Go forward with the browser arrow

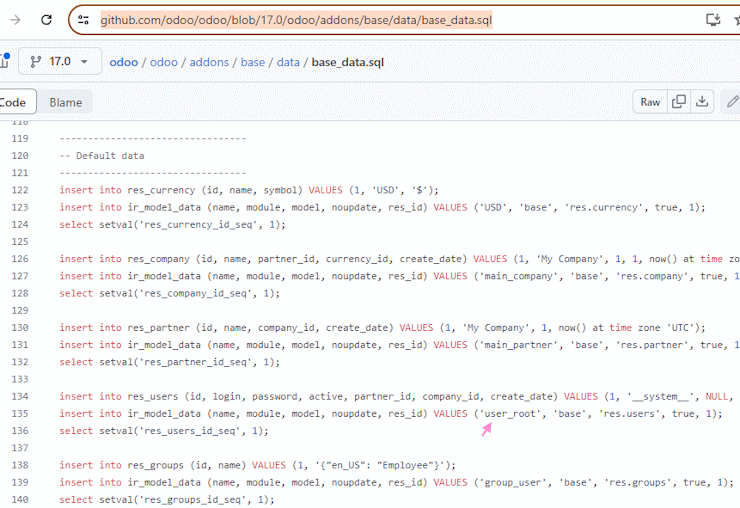pyautogui.click(x=15, y=20)
